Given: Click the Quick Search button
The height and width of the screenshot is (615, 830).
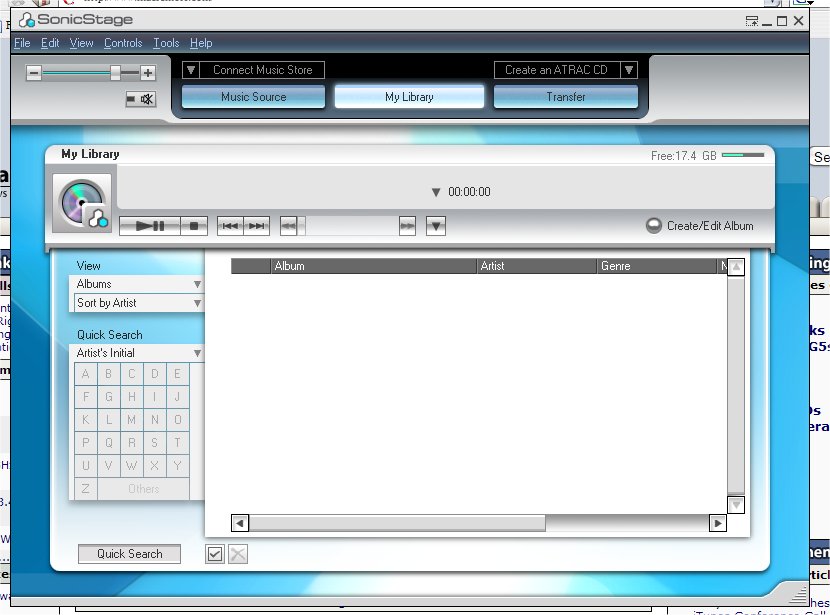Looking at the screenshot, I should pos(129,554).
